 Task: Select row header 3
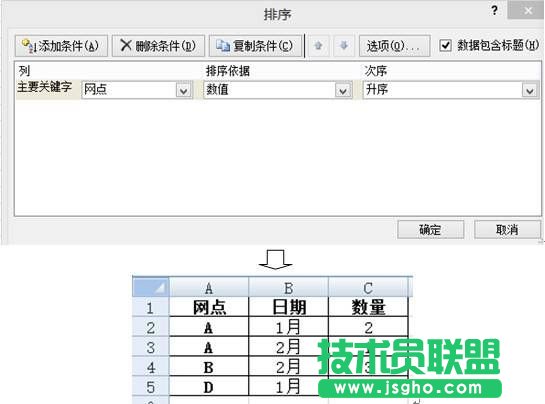151,347
